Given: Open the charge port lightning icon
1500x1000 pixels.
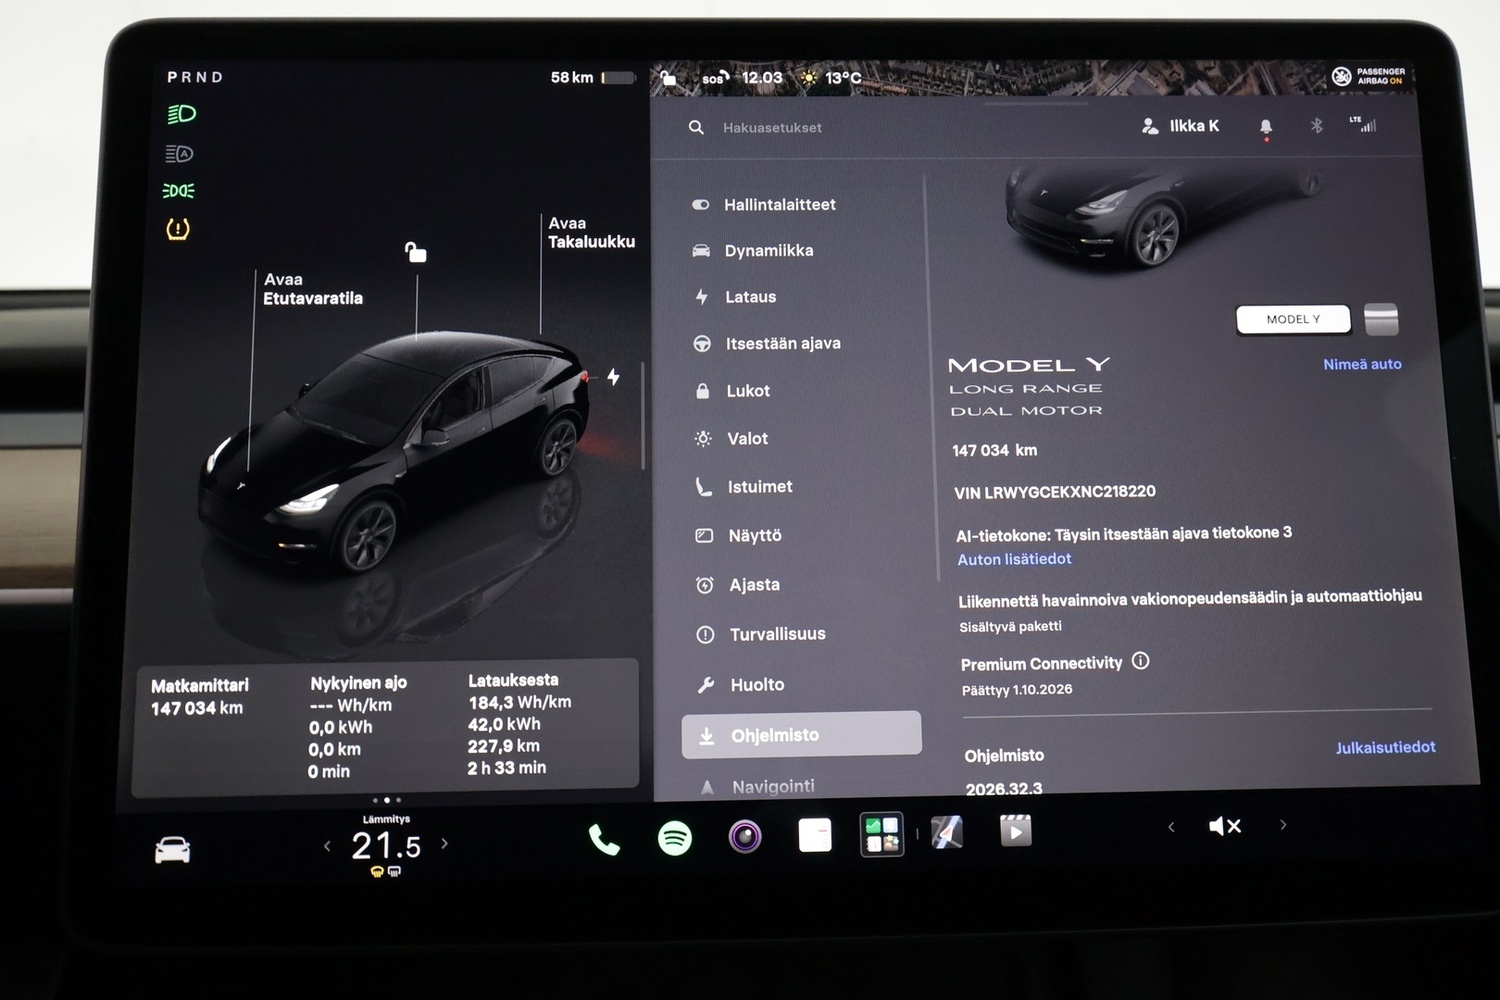Looking at the screenshot, I should [x=613, y=376].
